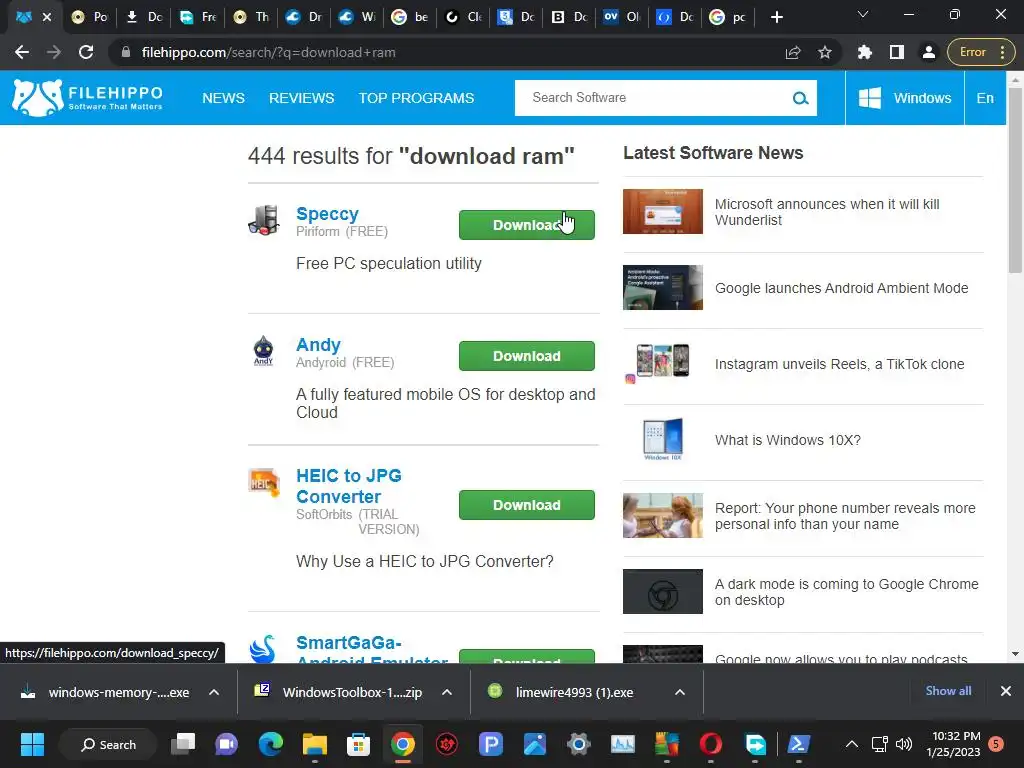Reload the page with refresh icon
Image resolution: width=1024 pixels, height=768 pixels.
(86, 52)
